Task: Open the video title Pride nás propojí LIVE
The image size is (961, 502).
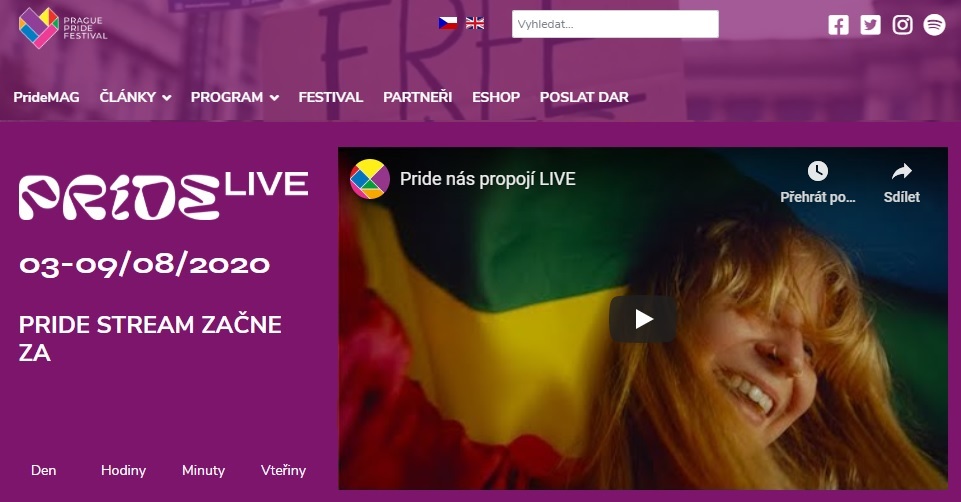Action: click(488, 179)
